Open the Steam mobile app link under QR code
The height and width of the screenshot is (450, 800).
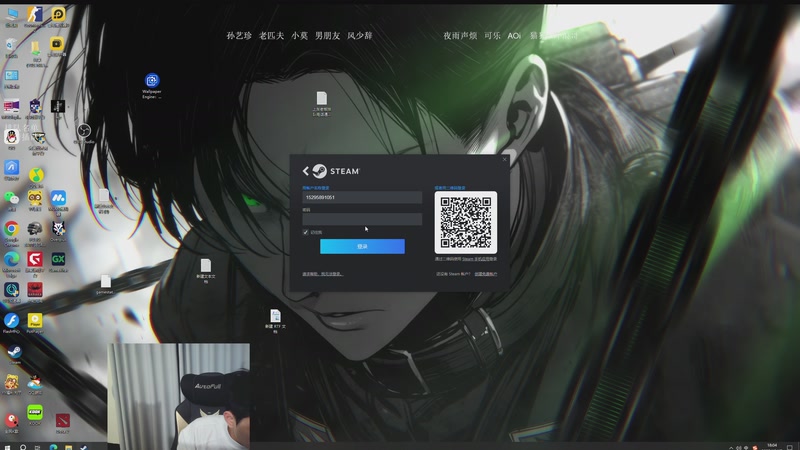click(480, 259)
